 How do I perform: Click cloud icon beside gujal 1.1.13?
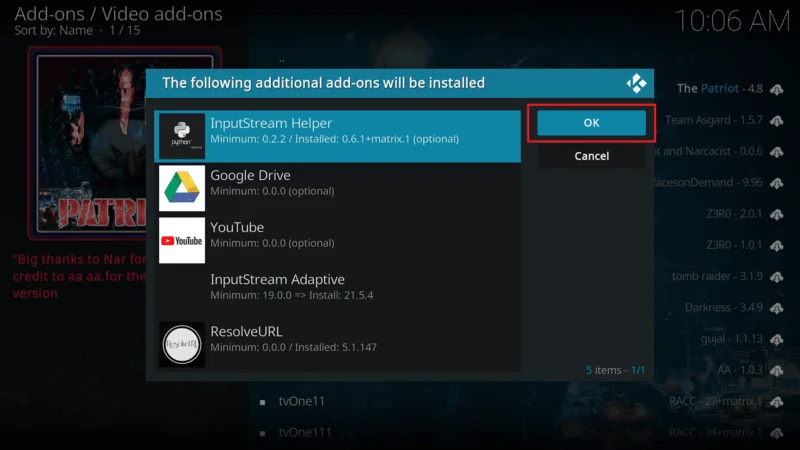(x=777, y=339)
